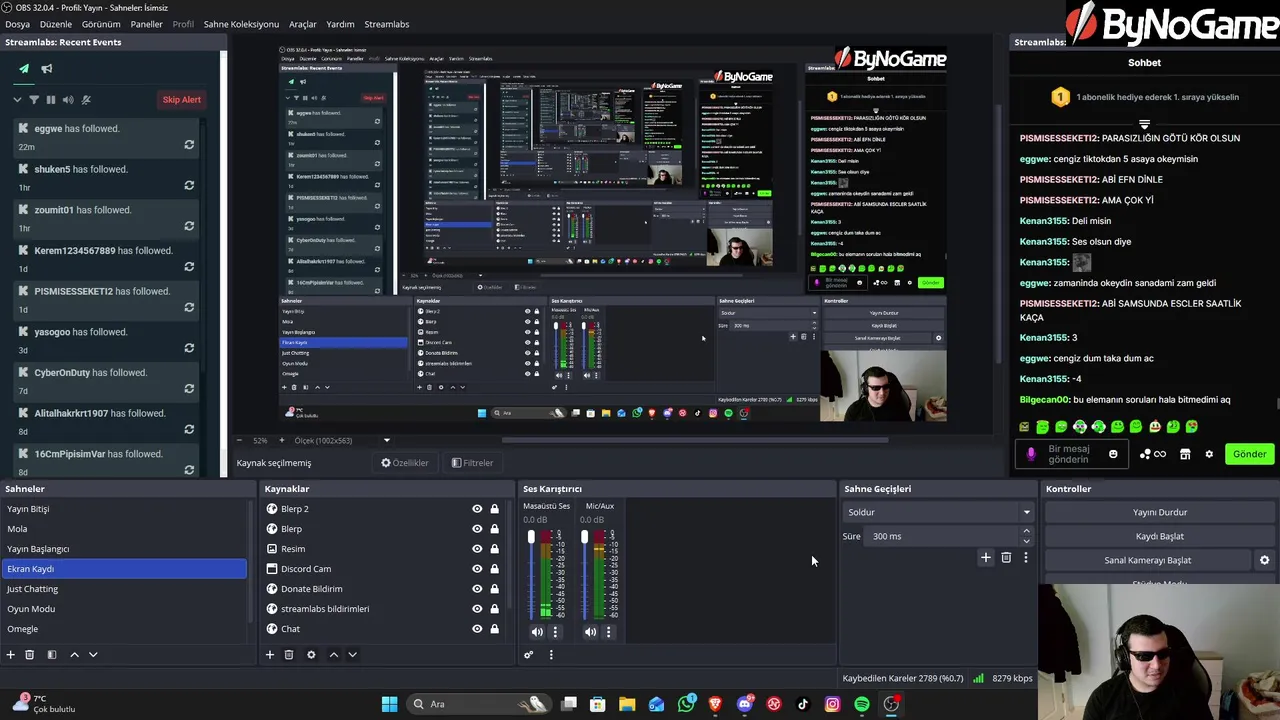Adjust the Masaüstü Ses volume slider
This screenshot has width=1280, height=720.
(x=531, y=575)
